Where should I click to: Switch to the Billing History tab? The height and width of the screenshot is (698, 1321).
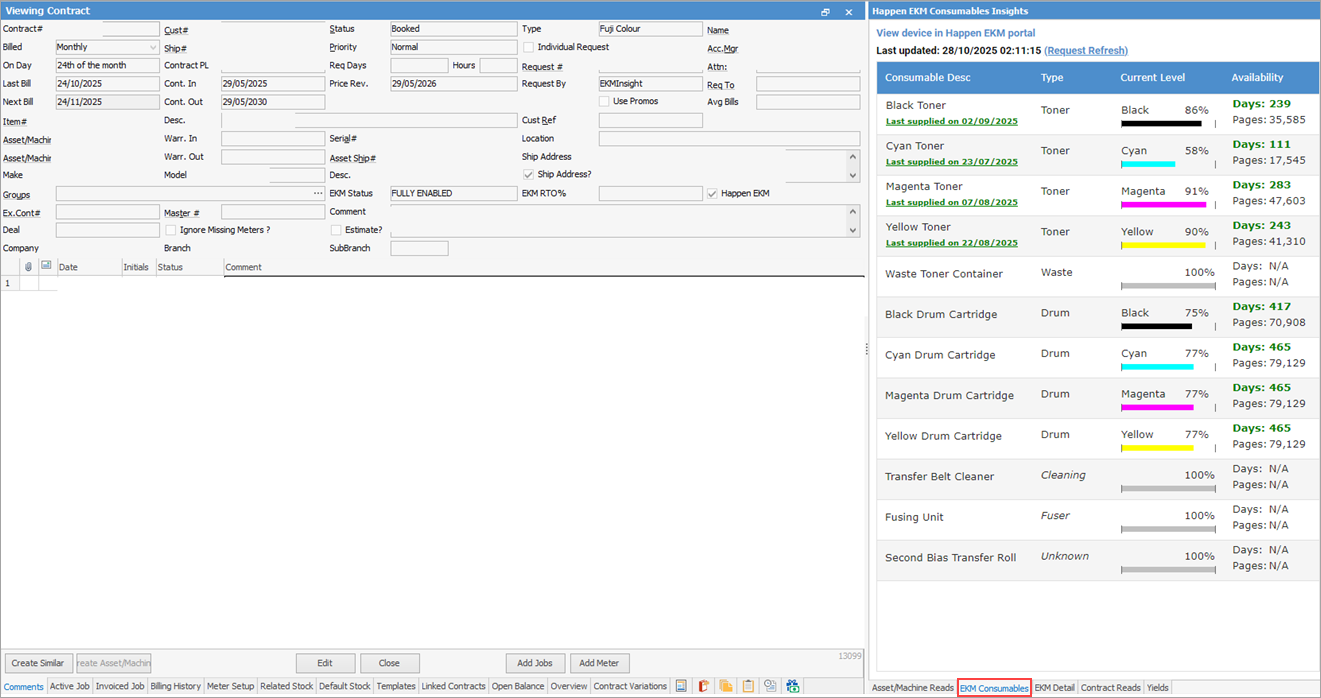point(175,687)
